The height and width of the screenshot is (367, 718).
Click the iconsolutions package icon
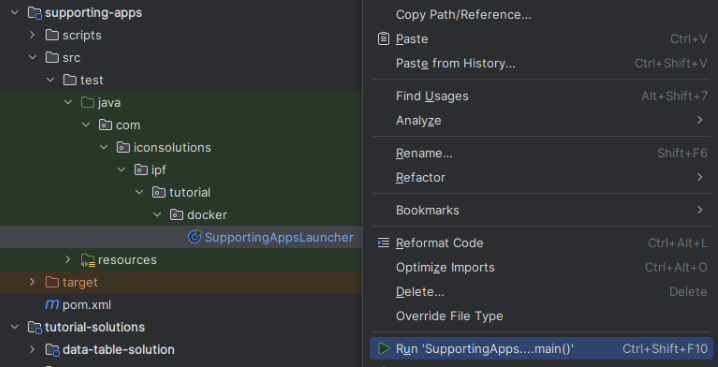(123, 148)
